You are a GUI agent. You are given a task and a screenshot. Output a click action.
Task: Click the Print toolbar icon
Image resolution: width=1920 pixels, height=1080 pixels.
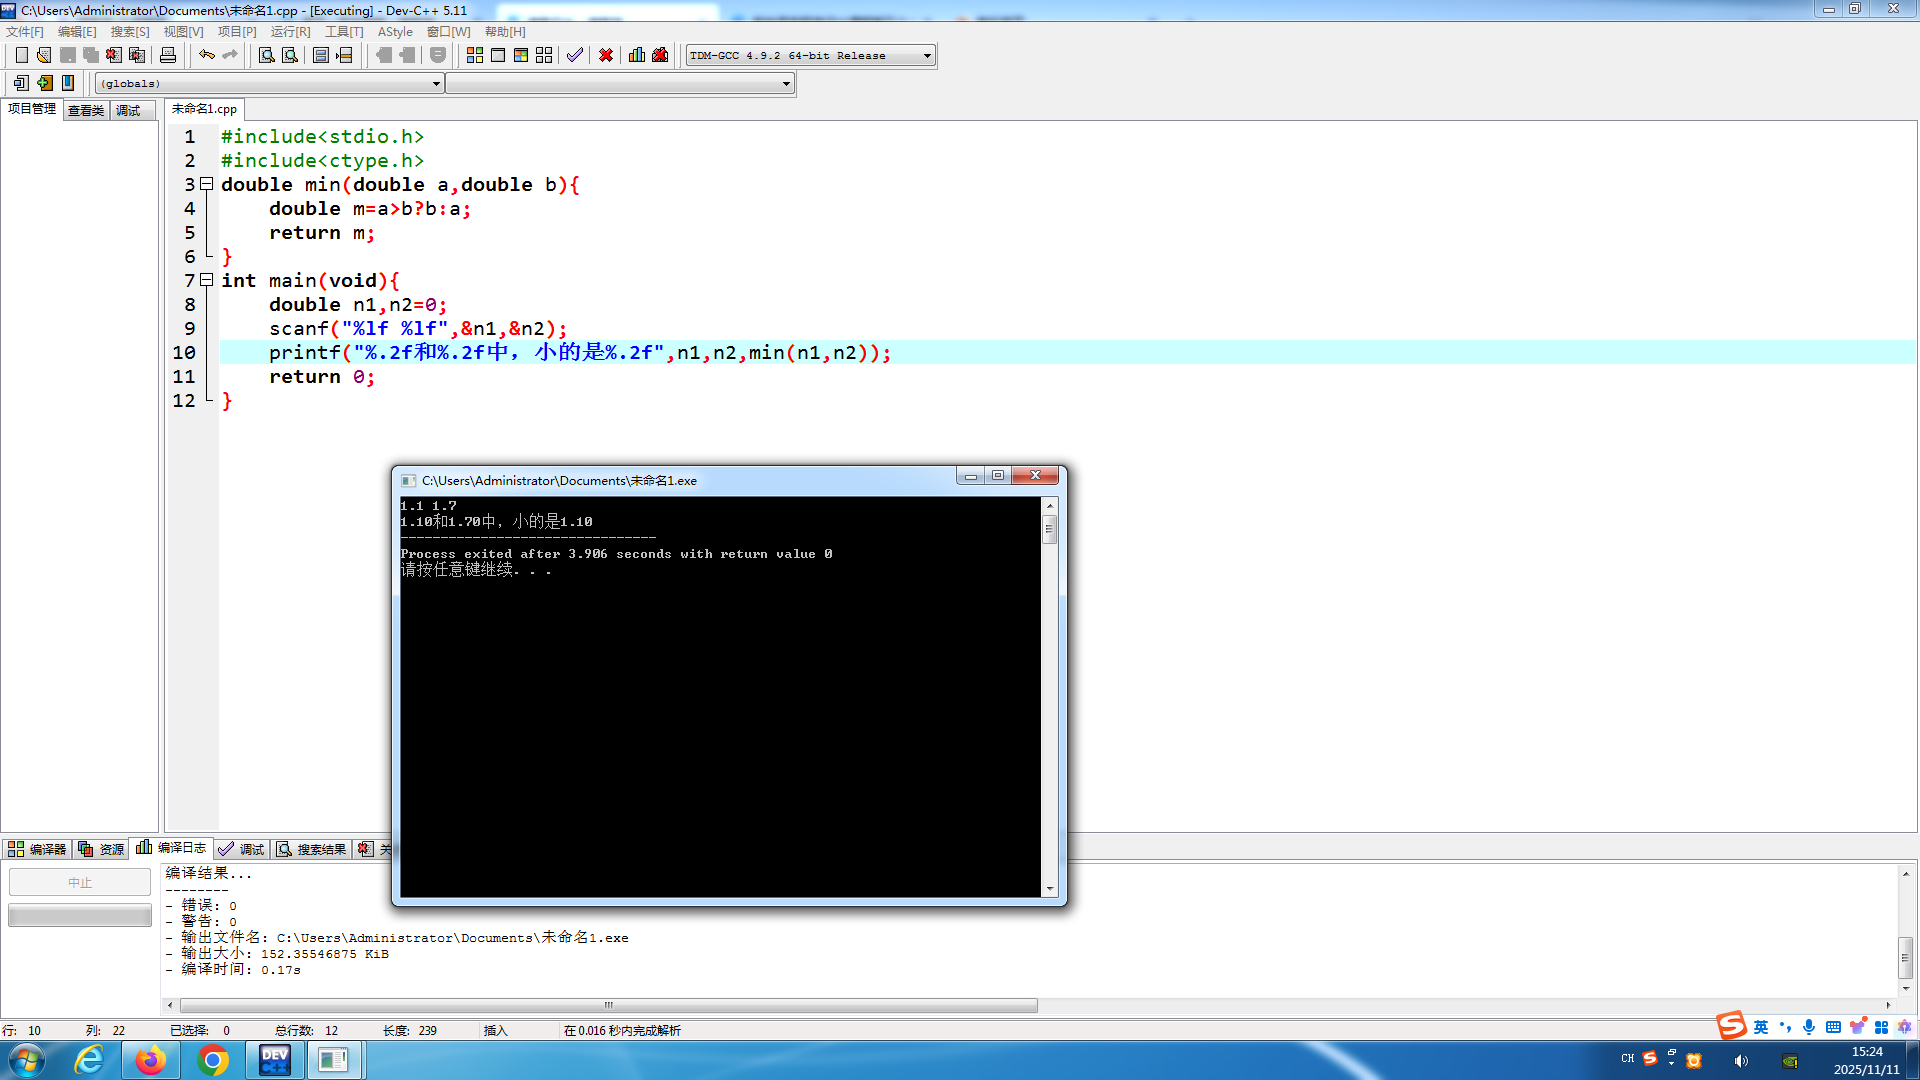coord(168,55)
